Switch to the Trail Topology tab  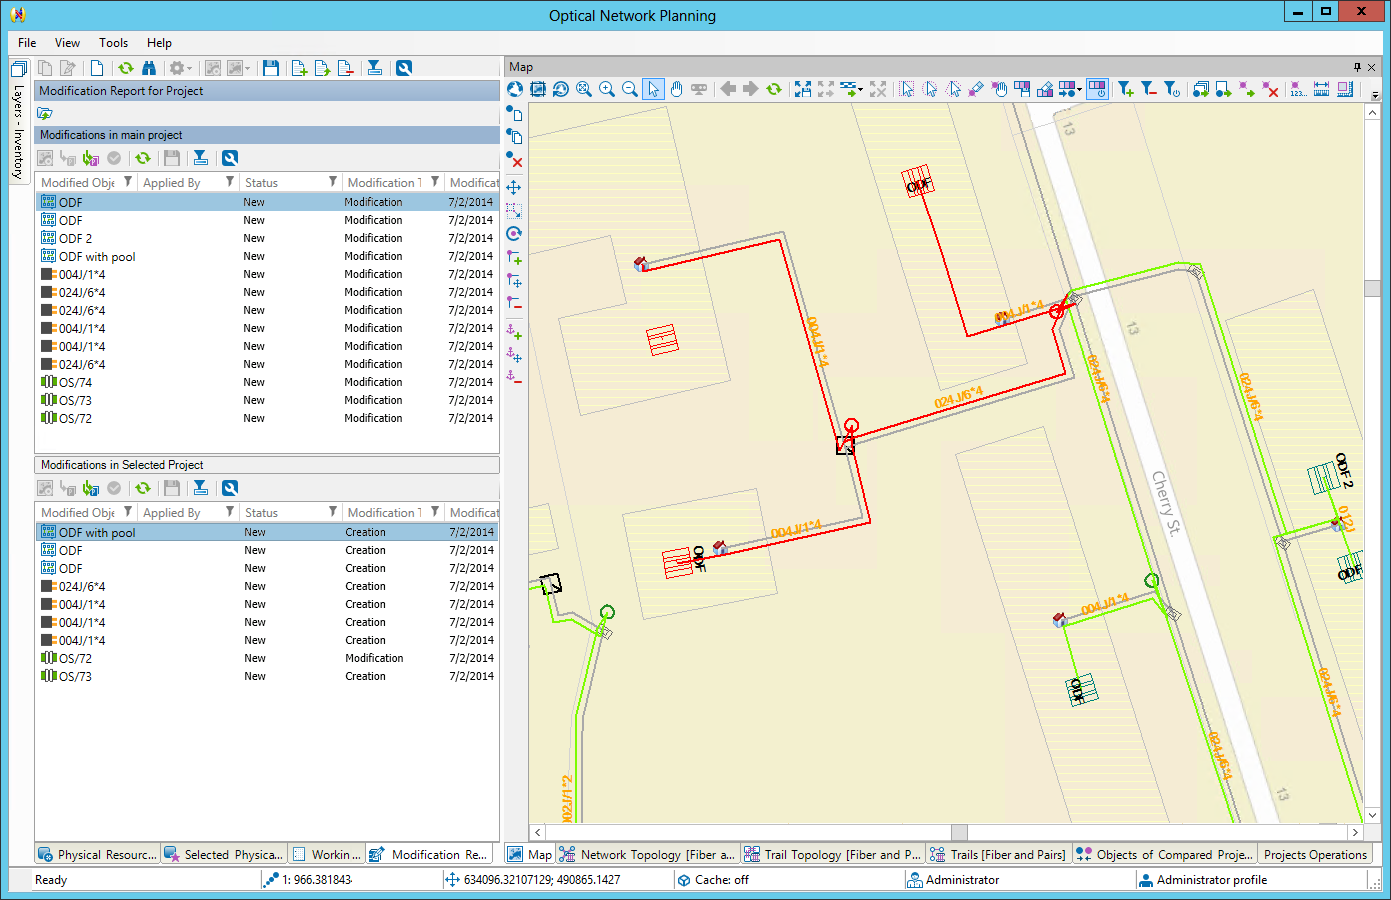832,854
